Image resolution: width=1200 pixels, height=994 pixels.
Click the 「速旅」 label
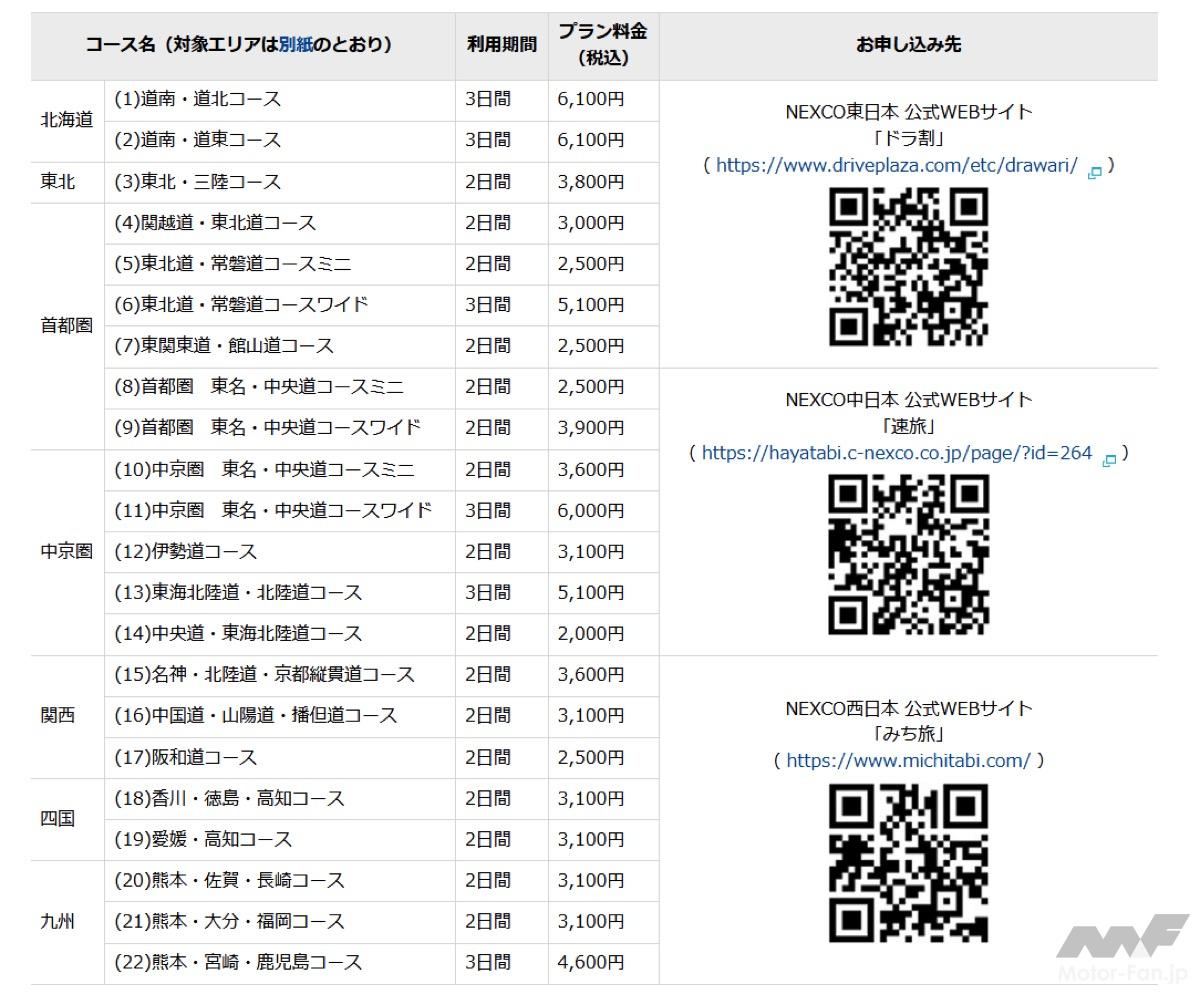(x=908, y=426)
